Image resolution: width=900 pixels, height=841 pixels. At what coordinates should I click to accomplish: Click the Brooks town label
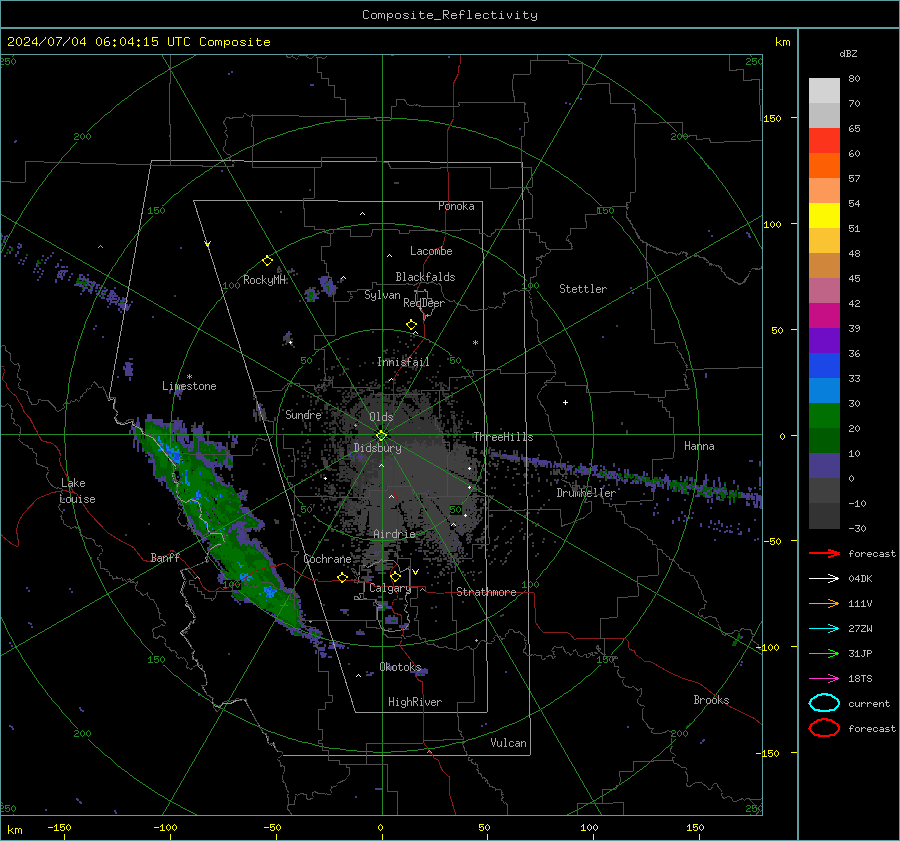click(711, 700)
